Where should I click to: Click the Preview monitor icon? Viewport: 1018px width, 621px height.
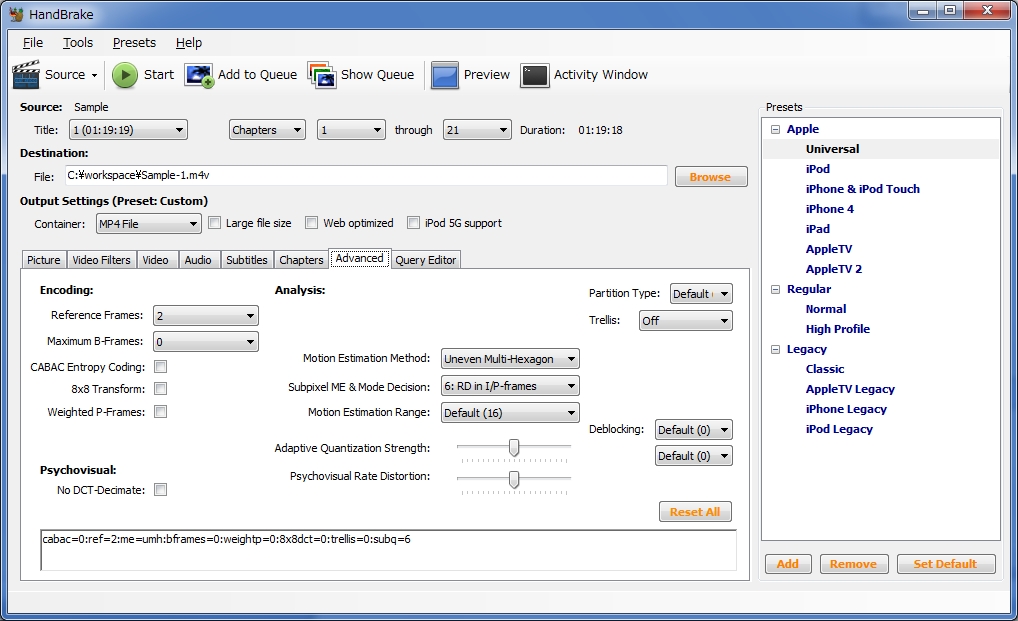(x=445, y=75)
